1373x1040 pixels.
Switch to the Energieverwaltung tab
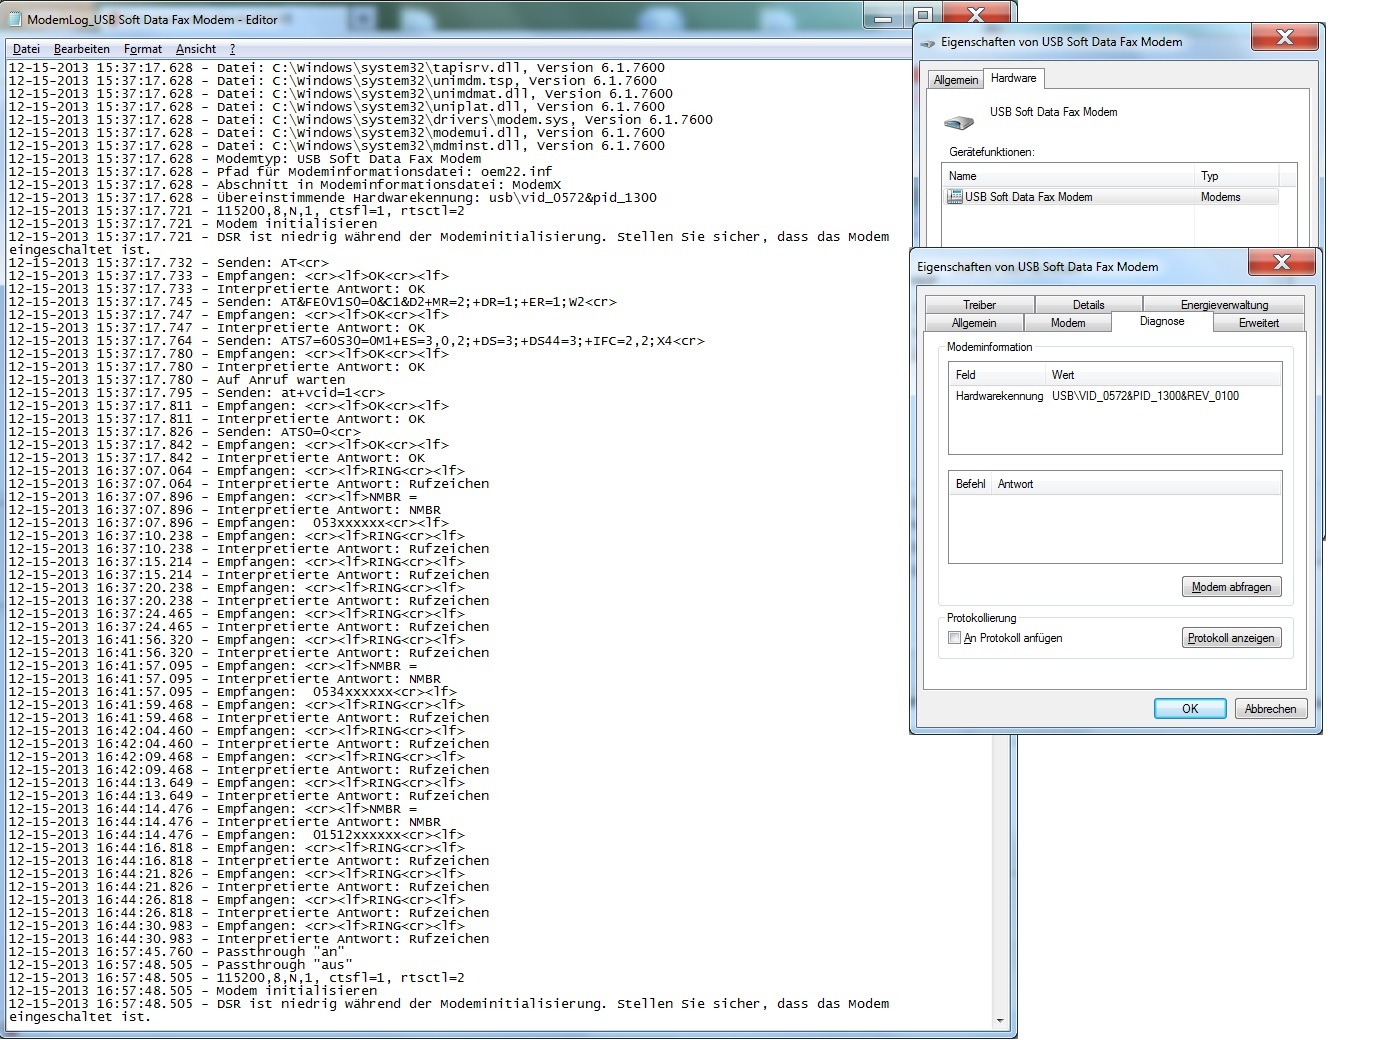click(1224, 305)
